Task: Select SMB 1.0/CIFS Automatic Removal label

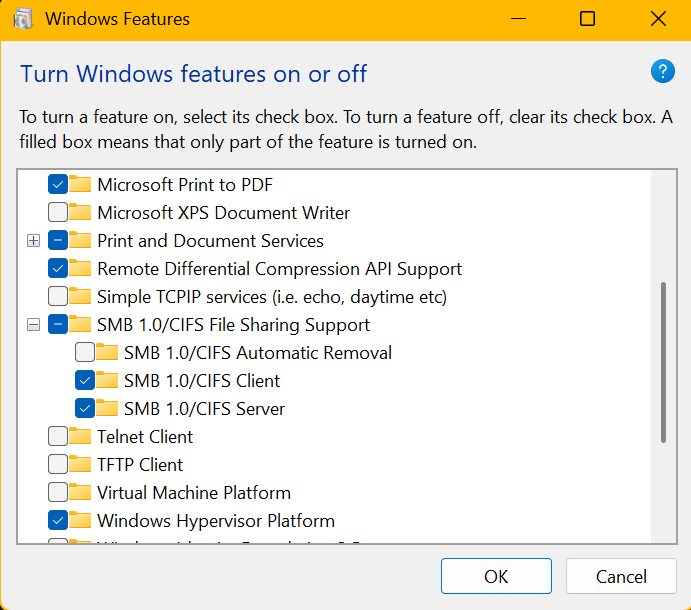Action: pos(258,353)
